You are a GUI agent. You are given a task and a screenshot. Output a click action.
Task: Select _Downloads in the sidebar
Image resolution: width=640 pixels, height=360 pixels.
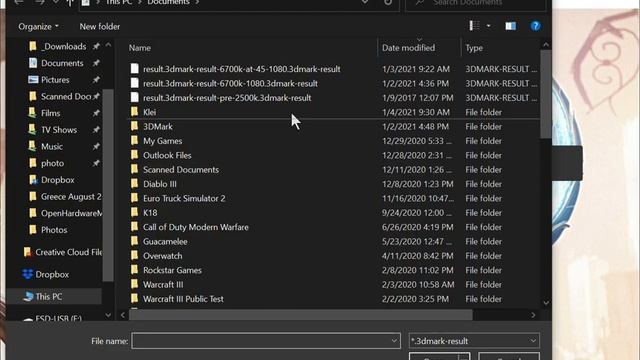click(63, 47)
